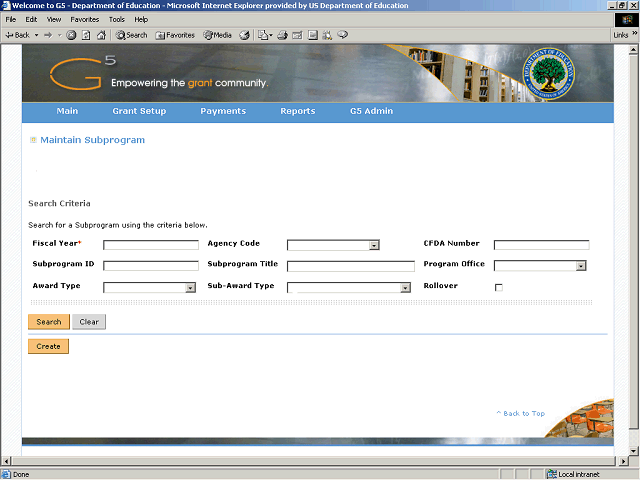
Task: Click the G5 logo in the banner
Action: tap(83, 73)
